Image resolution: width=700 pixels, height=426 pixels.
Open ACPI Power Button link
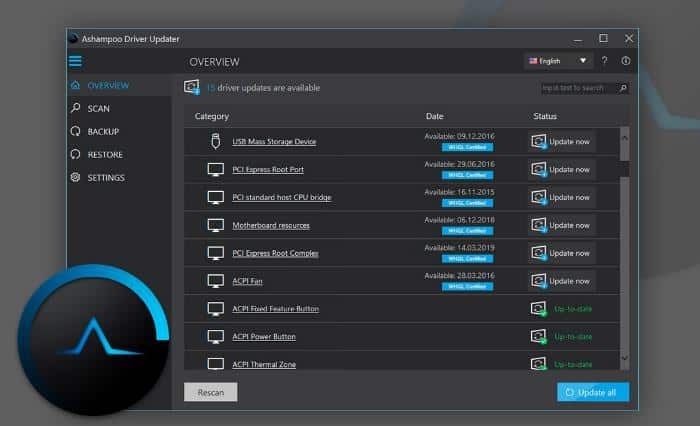264,337
